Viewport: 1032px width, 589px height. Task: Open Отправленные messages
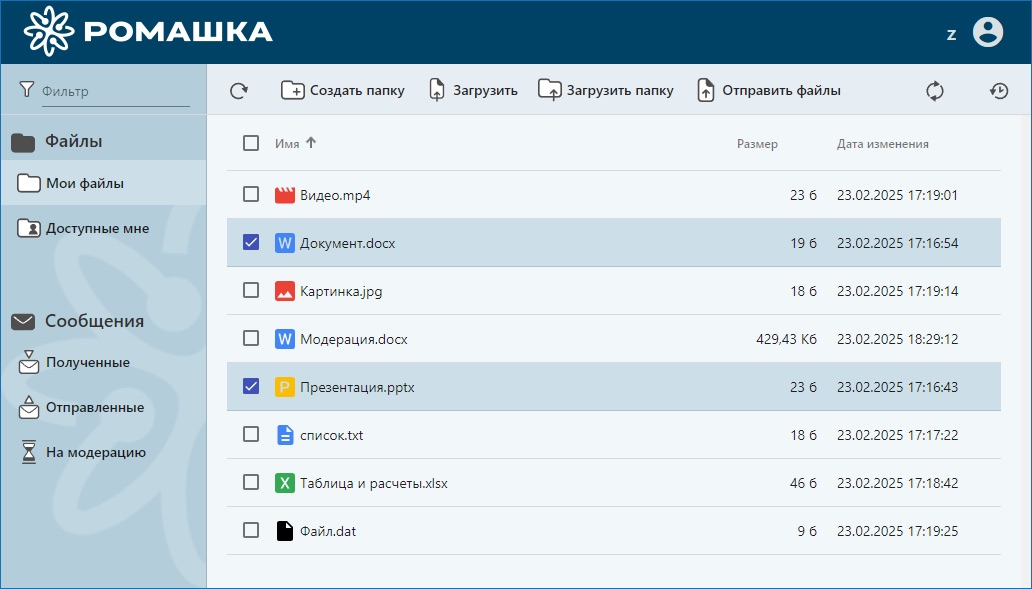pos(103,407)
